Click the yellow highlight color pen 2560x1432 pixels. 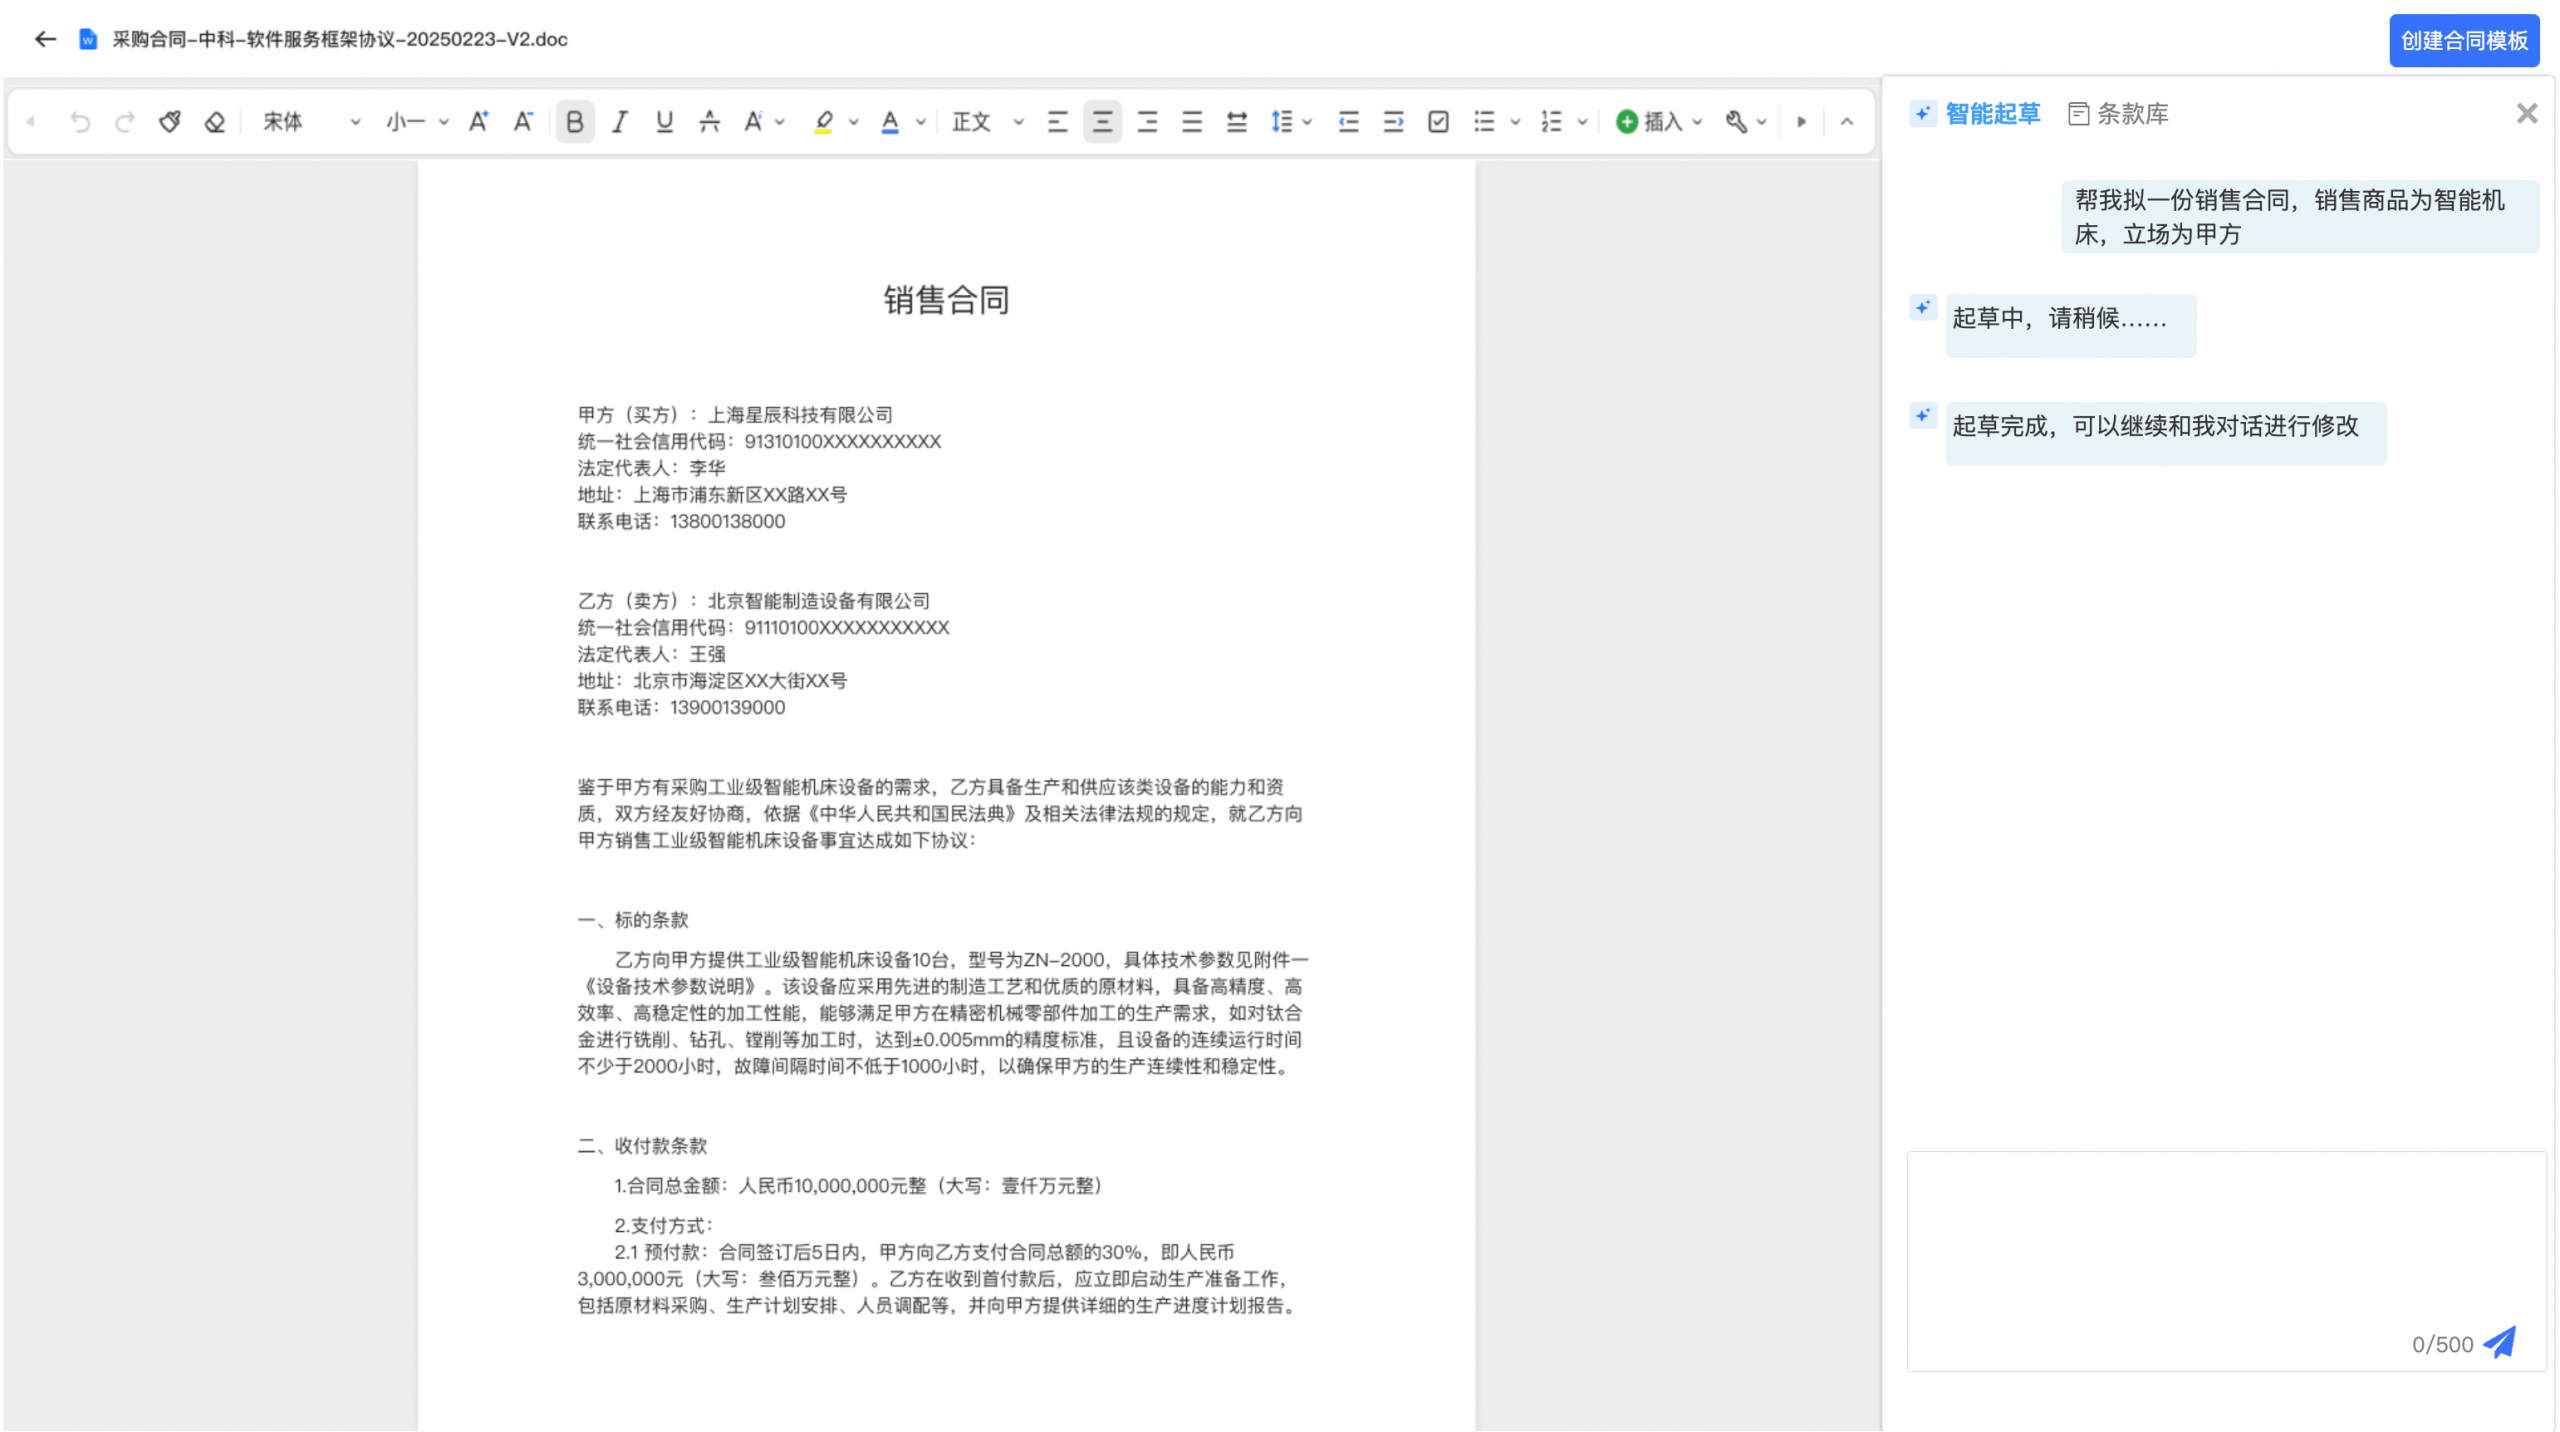pyautogui.click(x=823, y=122)
